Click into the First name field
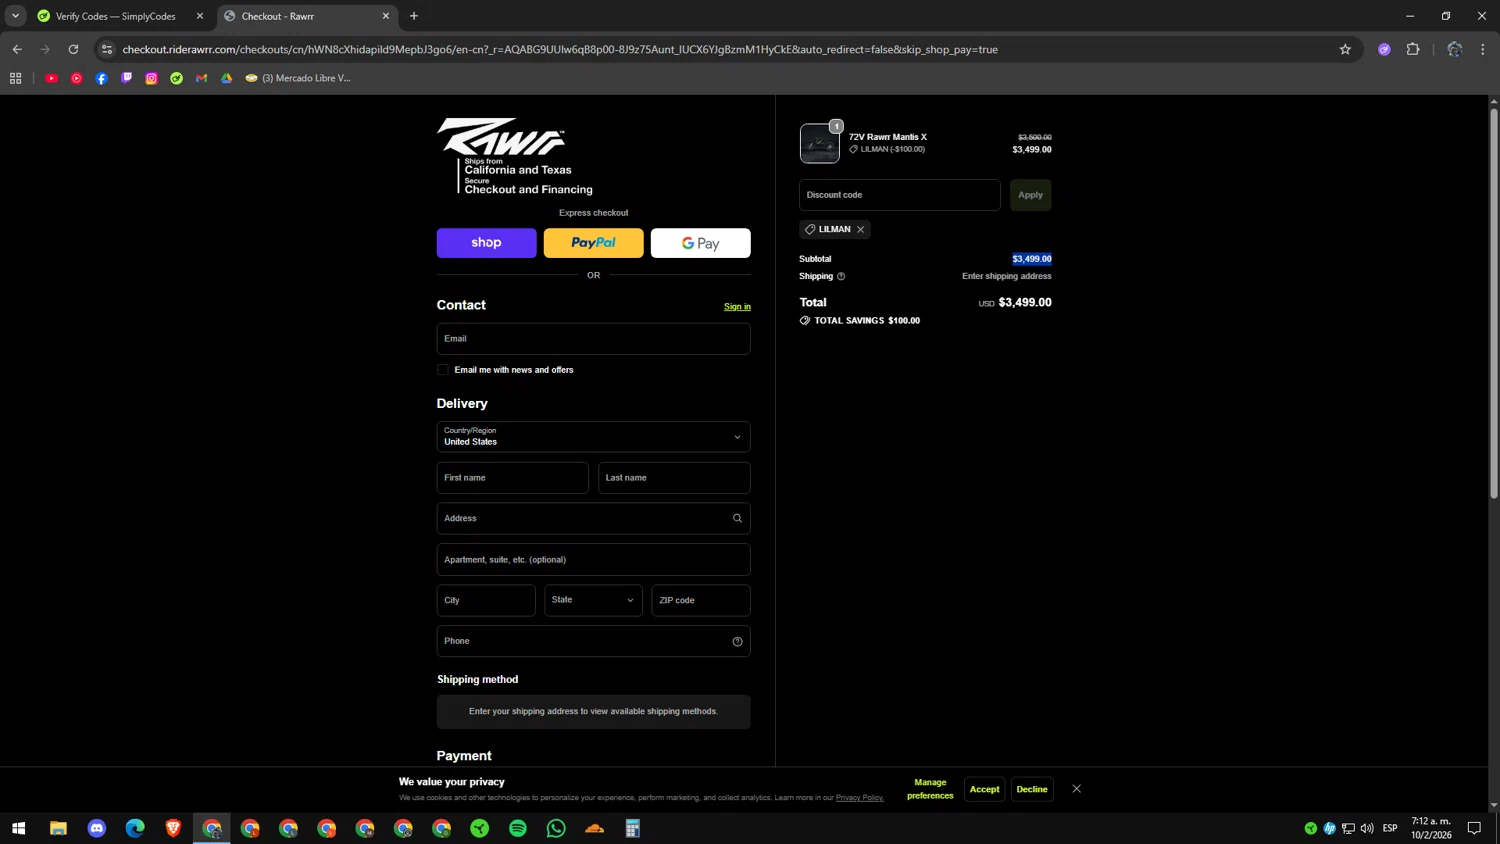Image resolution: width=1500 pixels, height=844 pixels. click(513, 478)
